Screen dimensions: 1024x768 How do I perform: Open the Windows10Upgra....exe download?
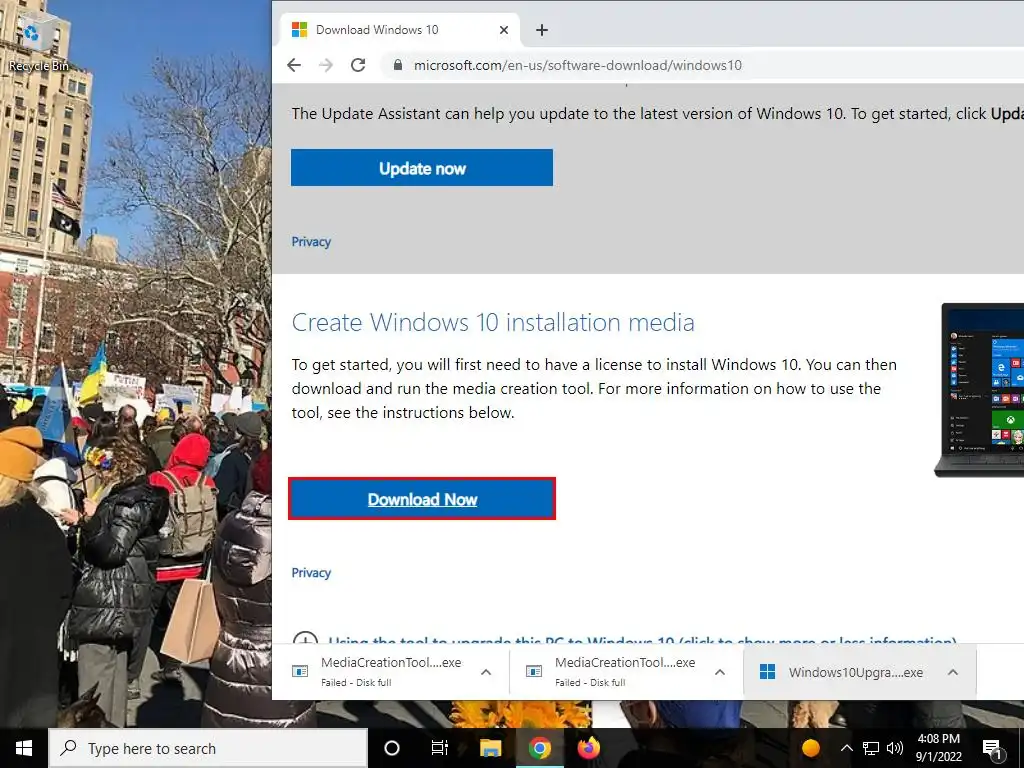coord(842,672)
